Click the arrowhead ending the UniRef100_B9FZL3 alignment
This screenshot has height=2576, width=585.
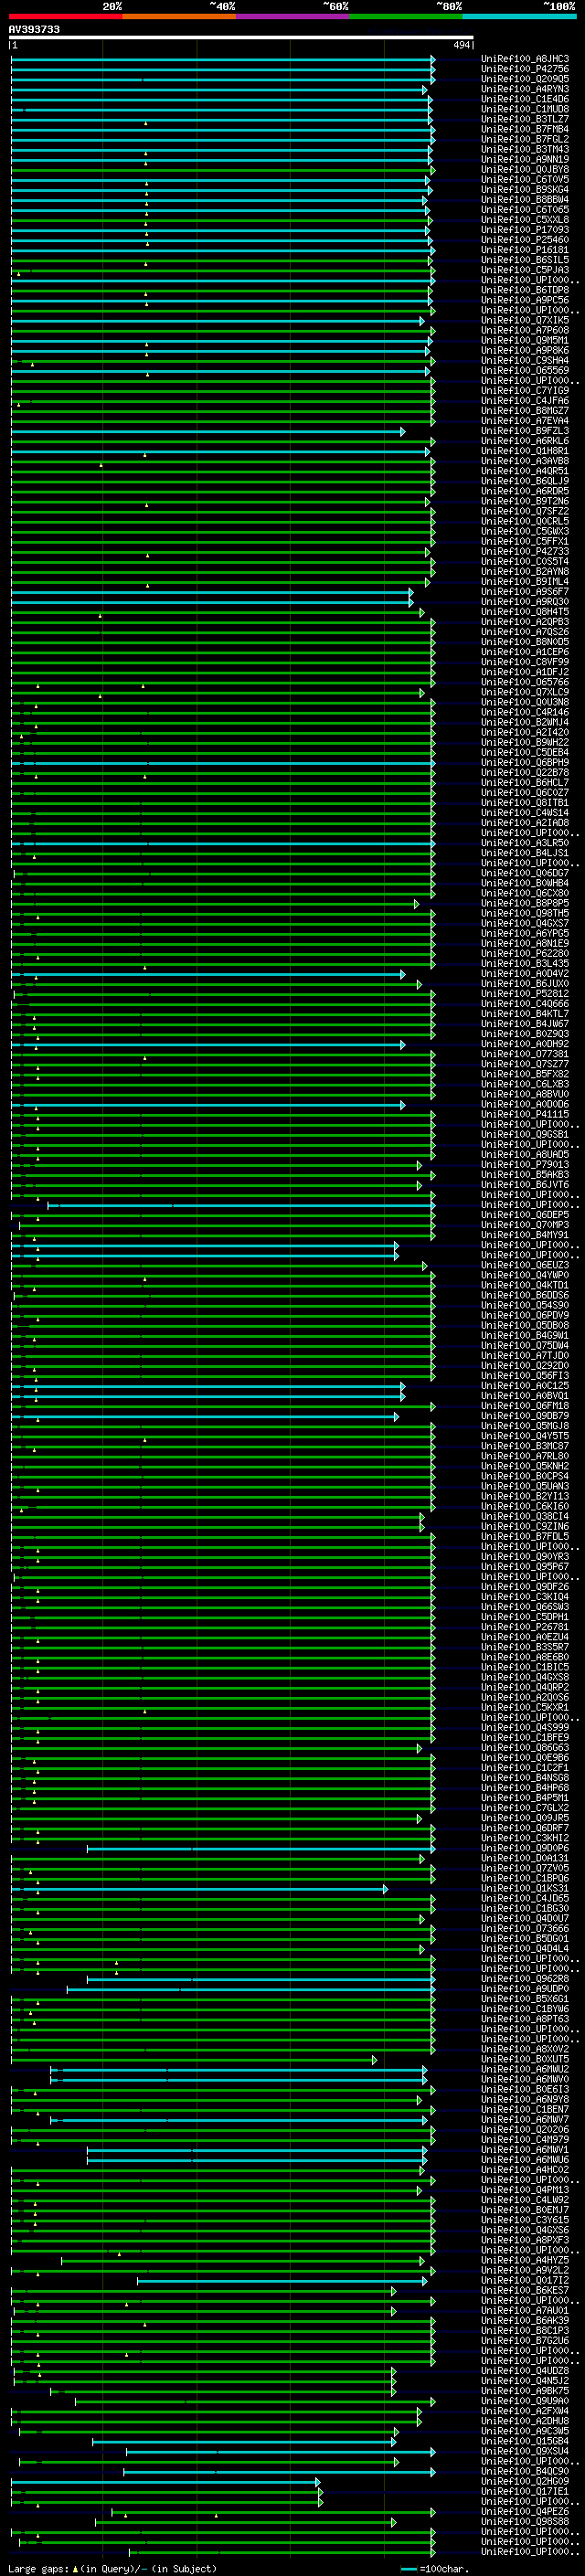pyautogui.click(x=403, y=432)
